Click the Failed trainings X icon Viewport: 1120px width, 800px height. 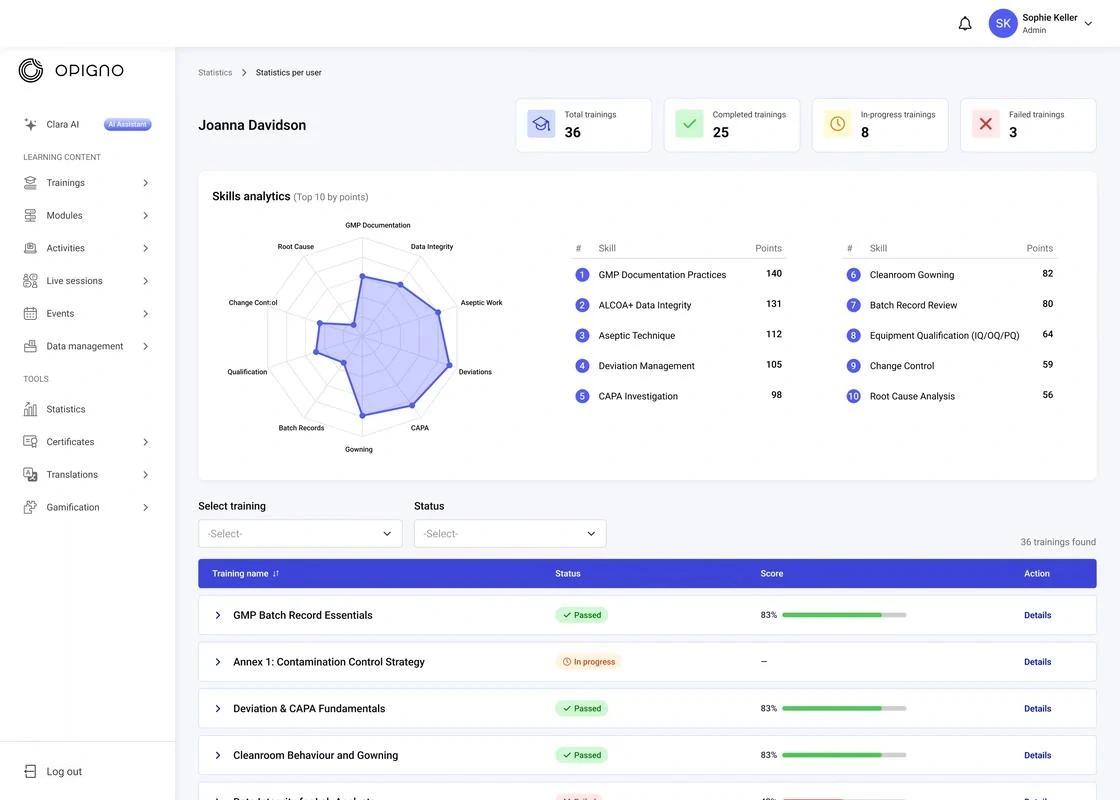click(x=986, y=124)
